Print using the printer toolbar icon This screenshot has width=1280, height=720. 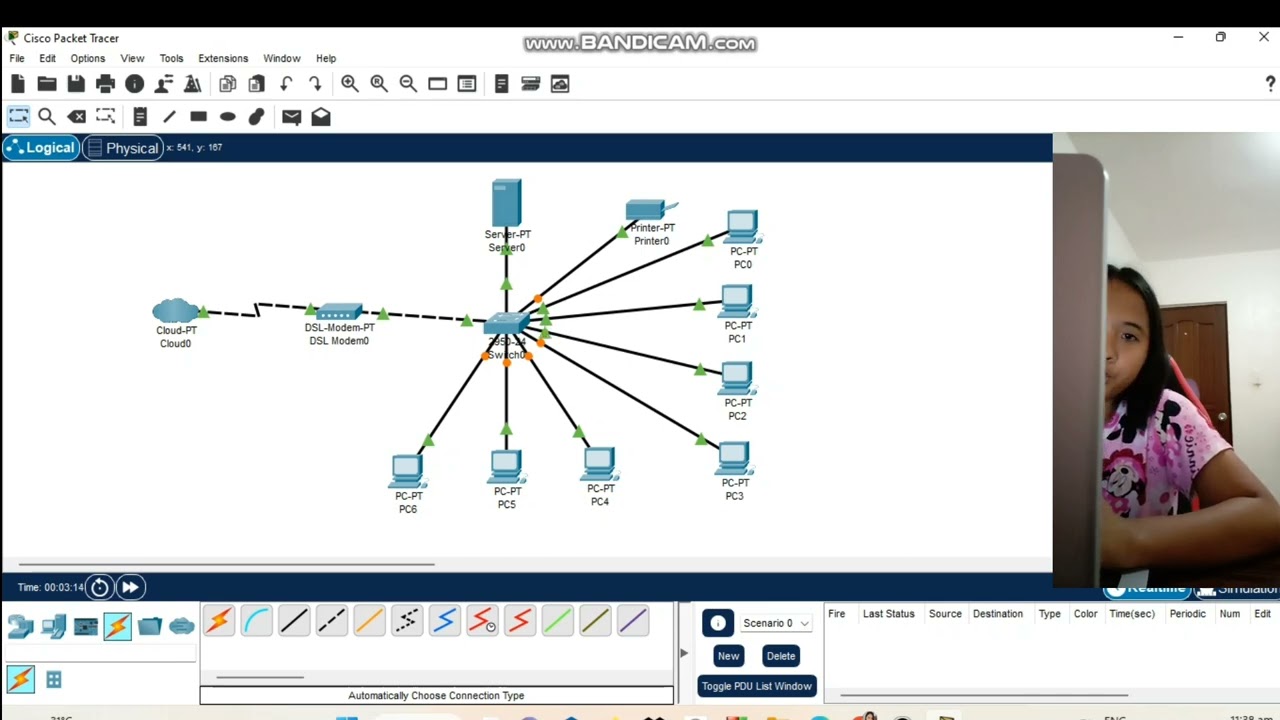(x=105, y=84)
